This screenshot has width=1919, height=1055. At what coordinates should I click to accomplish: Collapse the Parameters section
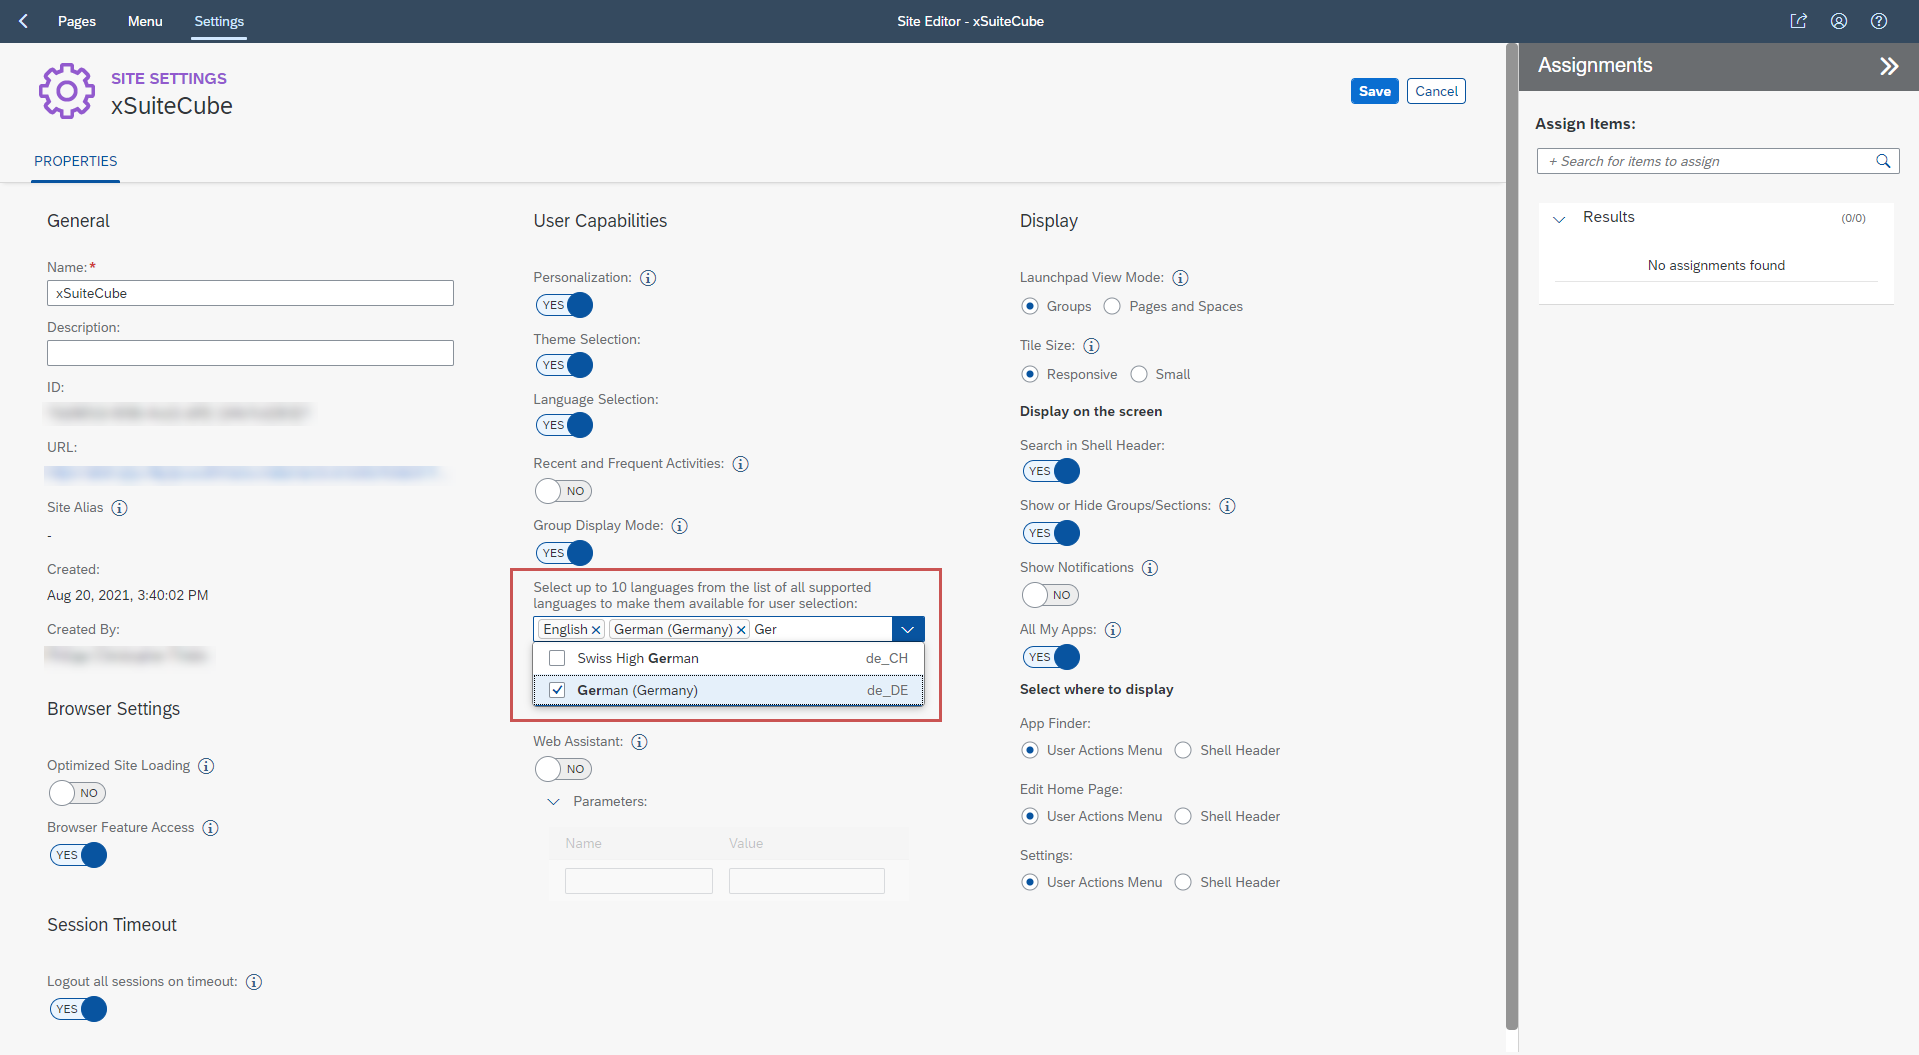coord(553,802)
